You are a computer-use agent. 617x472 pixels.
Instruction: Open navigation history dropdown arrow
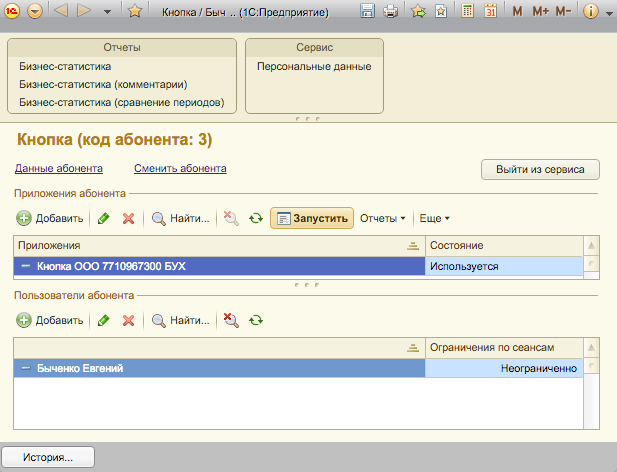click(x=107, y=12)
